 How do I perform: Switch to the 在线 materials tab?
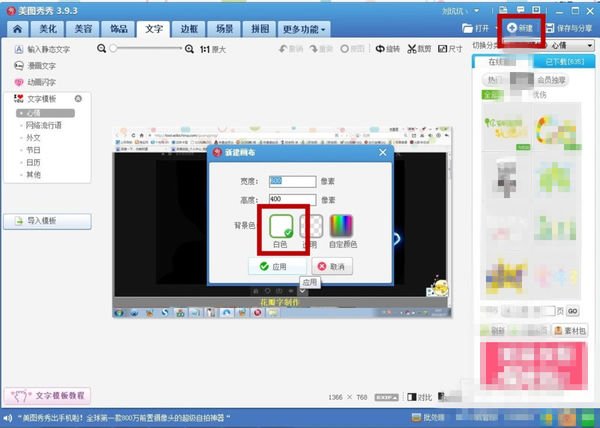pyautogui.click(x=502, y=62)
